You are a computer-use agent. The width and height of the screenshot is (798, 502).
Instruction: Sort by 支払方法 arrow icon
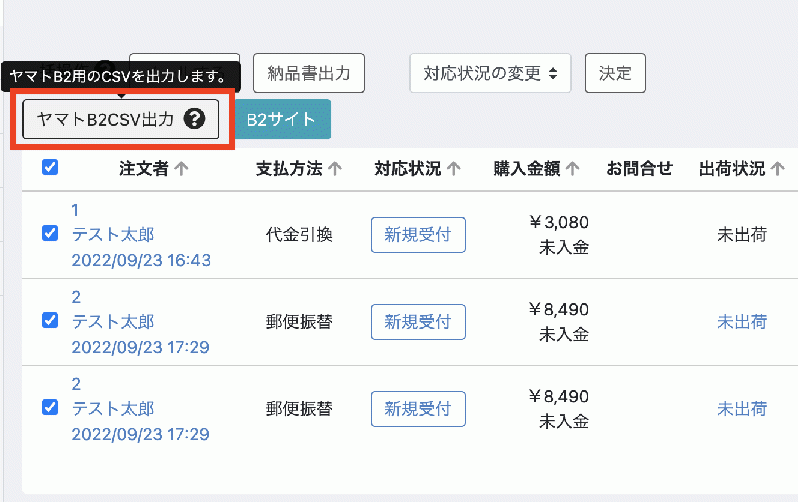[x=335, y=169]
